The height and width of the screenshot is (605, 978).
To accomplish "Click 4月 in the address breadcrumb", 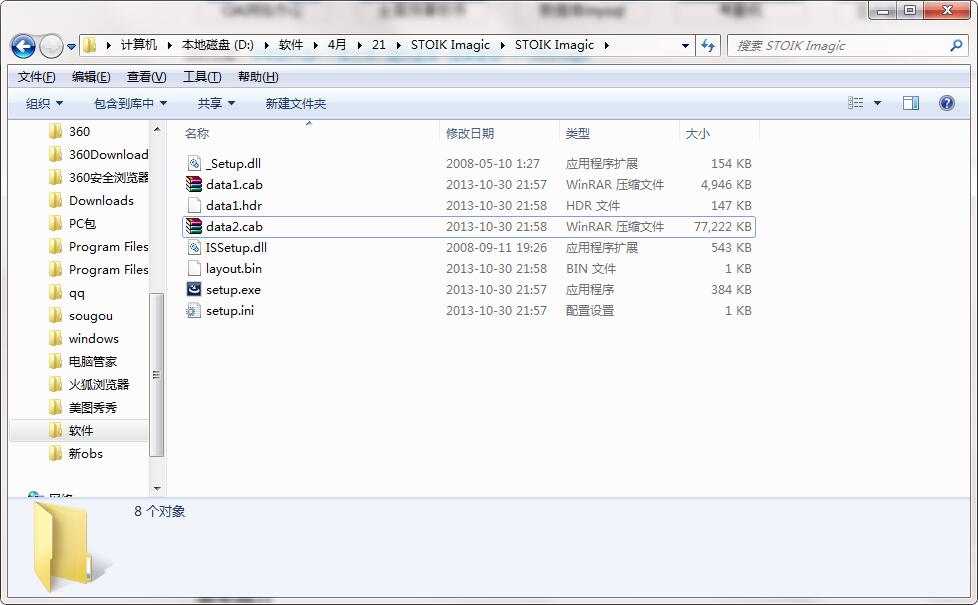I will tap(337, 45).
